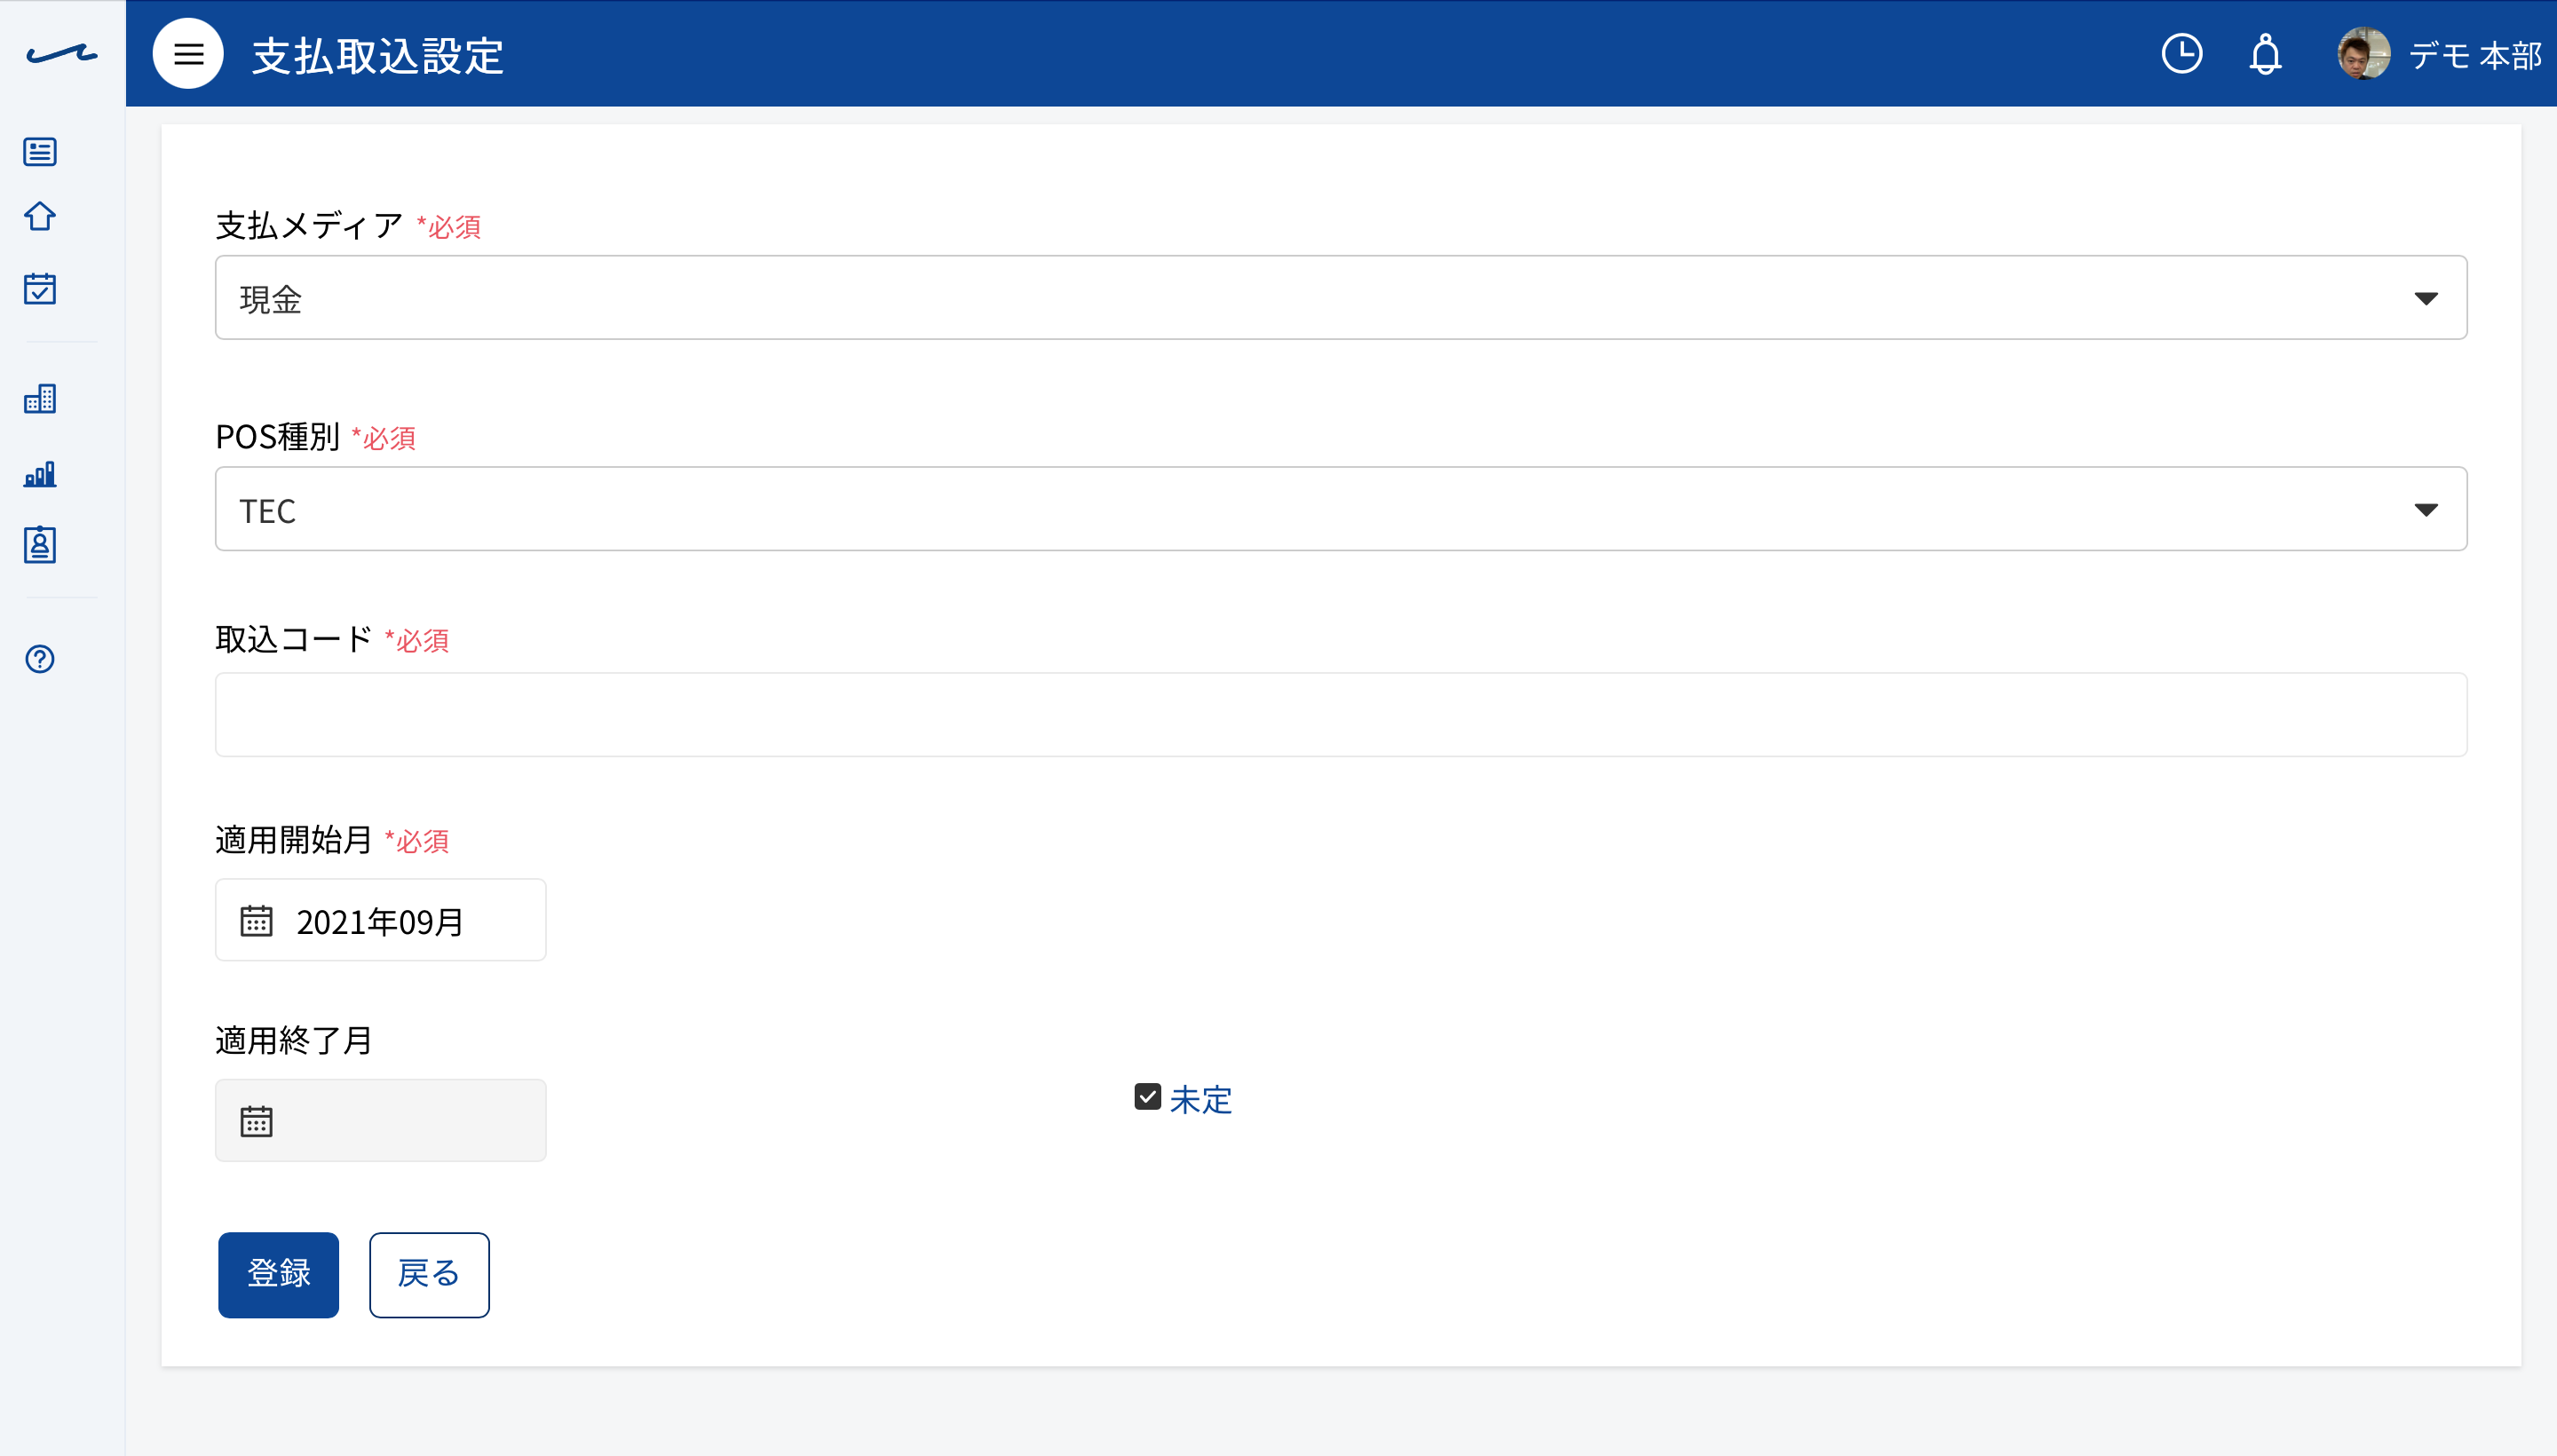This screenshot has width=2557, height=1456.
Task: Click the wave logo in sidebar
Action: [62, 54]
